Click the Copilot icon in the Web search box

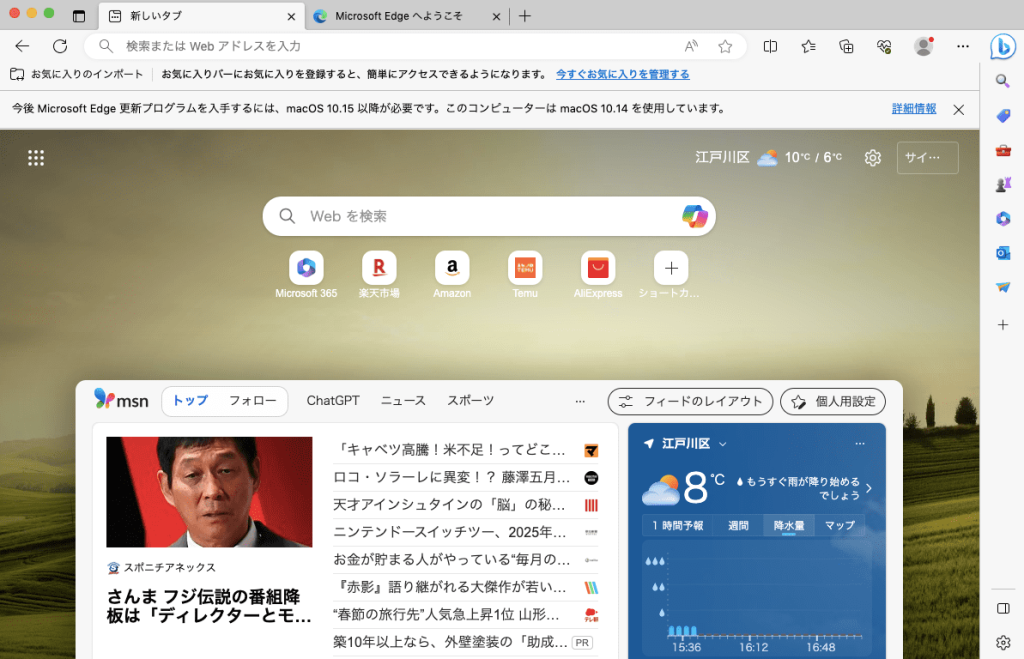(x=694, y=216)
